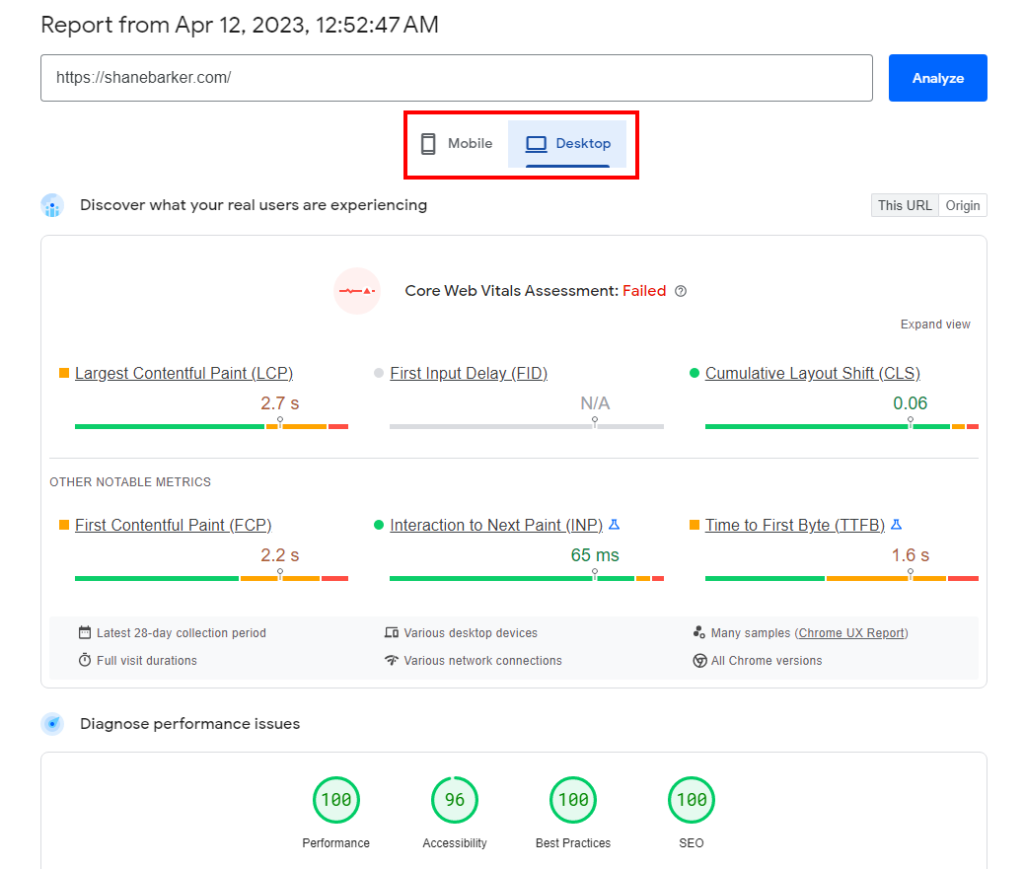The width and height of the screenshot is (1024, 869).
Task: Switch to the Mobile tab
Action: click(x=457, y=143)
